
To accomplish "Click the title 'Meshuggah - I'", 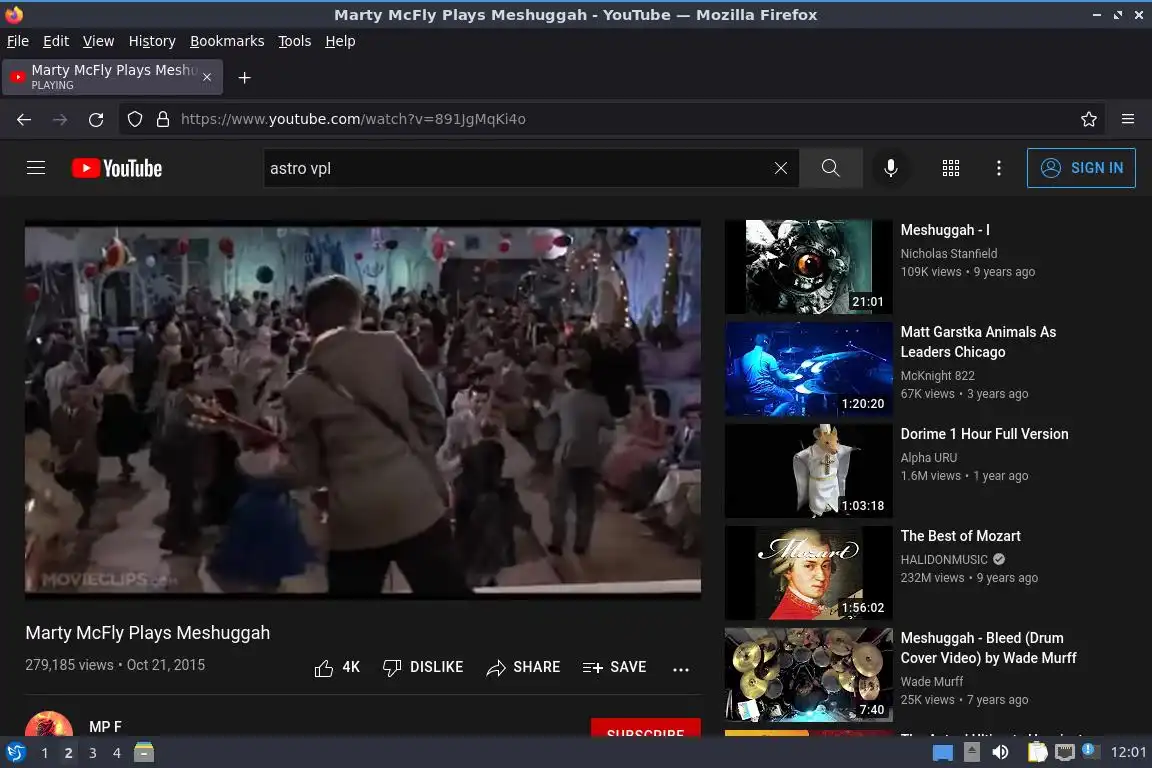I will pyautogui.click(x=945, y=230).
